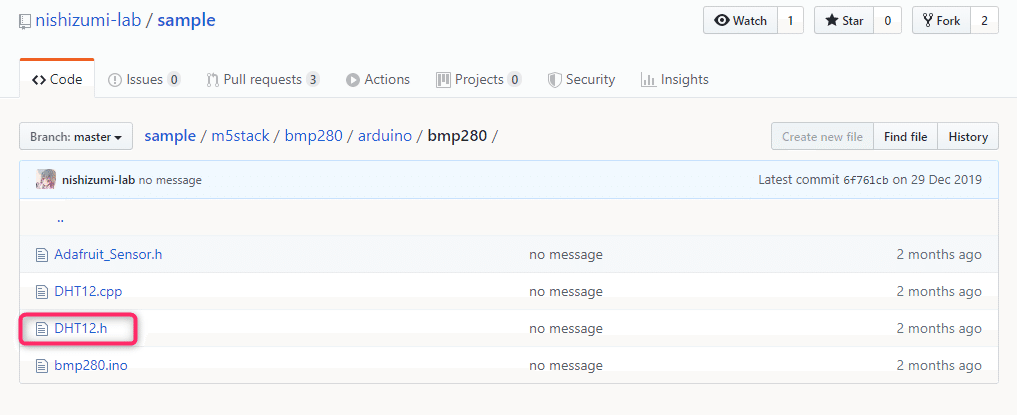Fork the sample repository
This screenshot has width=1017, height=415.
[941, 20]
